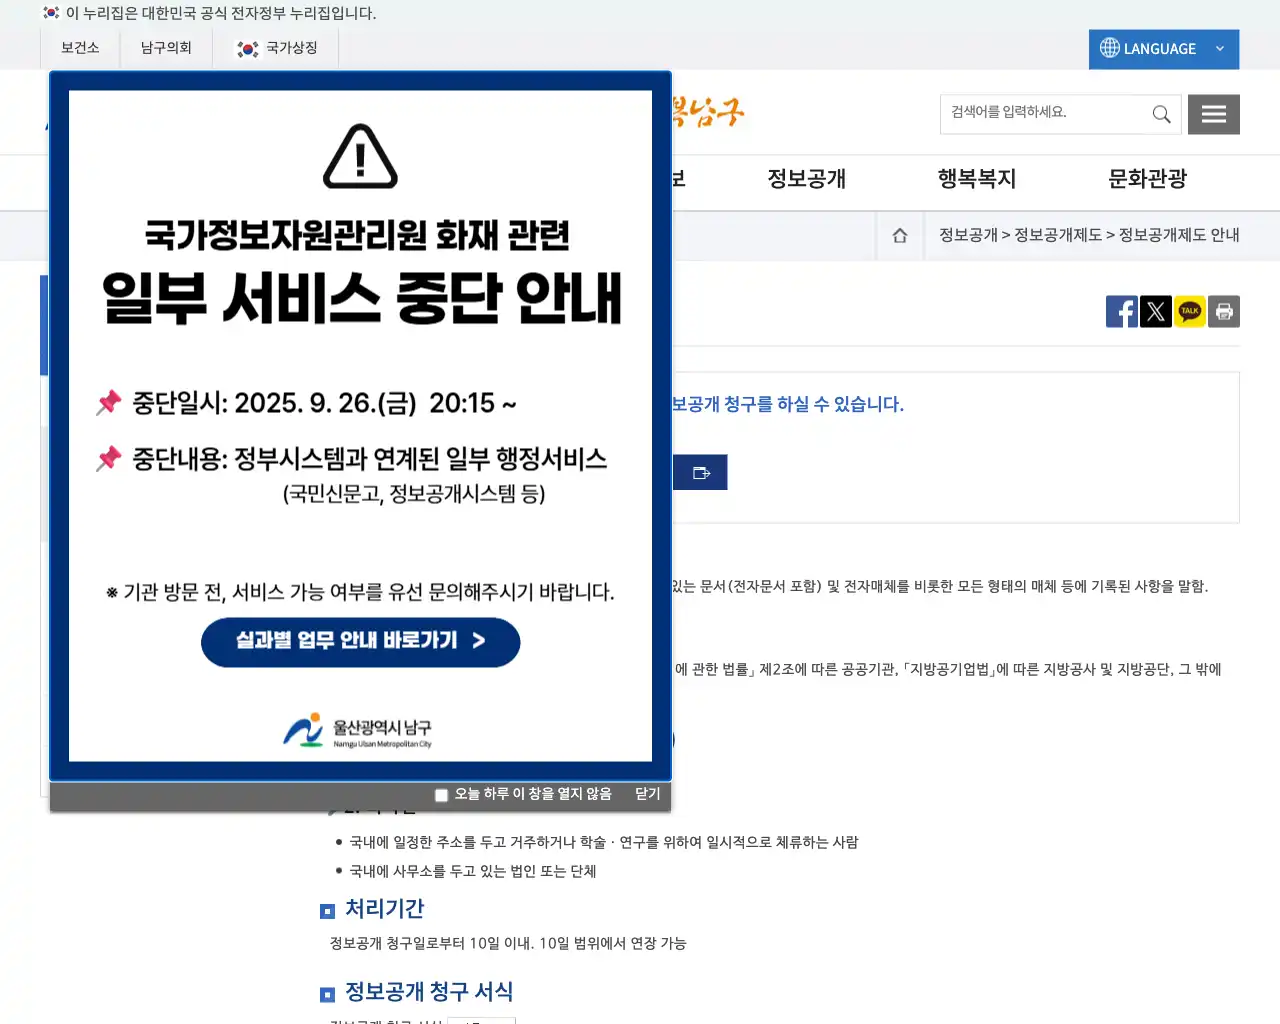
Task: Go to home via breadcrumb house icon
Action: click(x=900, y=235)
